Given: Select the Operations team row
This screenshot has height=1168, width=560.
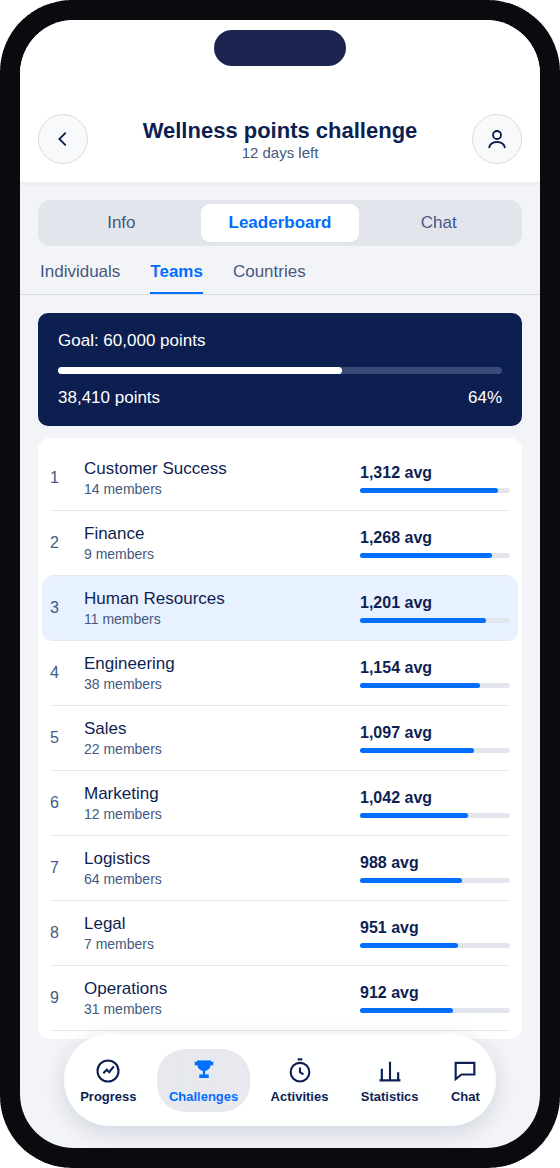Looking at the screenshot, I should [280, 997].
